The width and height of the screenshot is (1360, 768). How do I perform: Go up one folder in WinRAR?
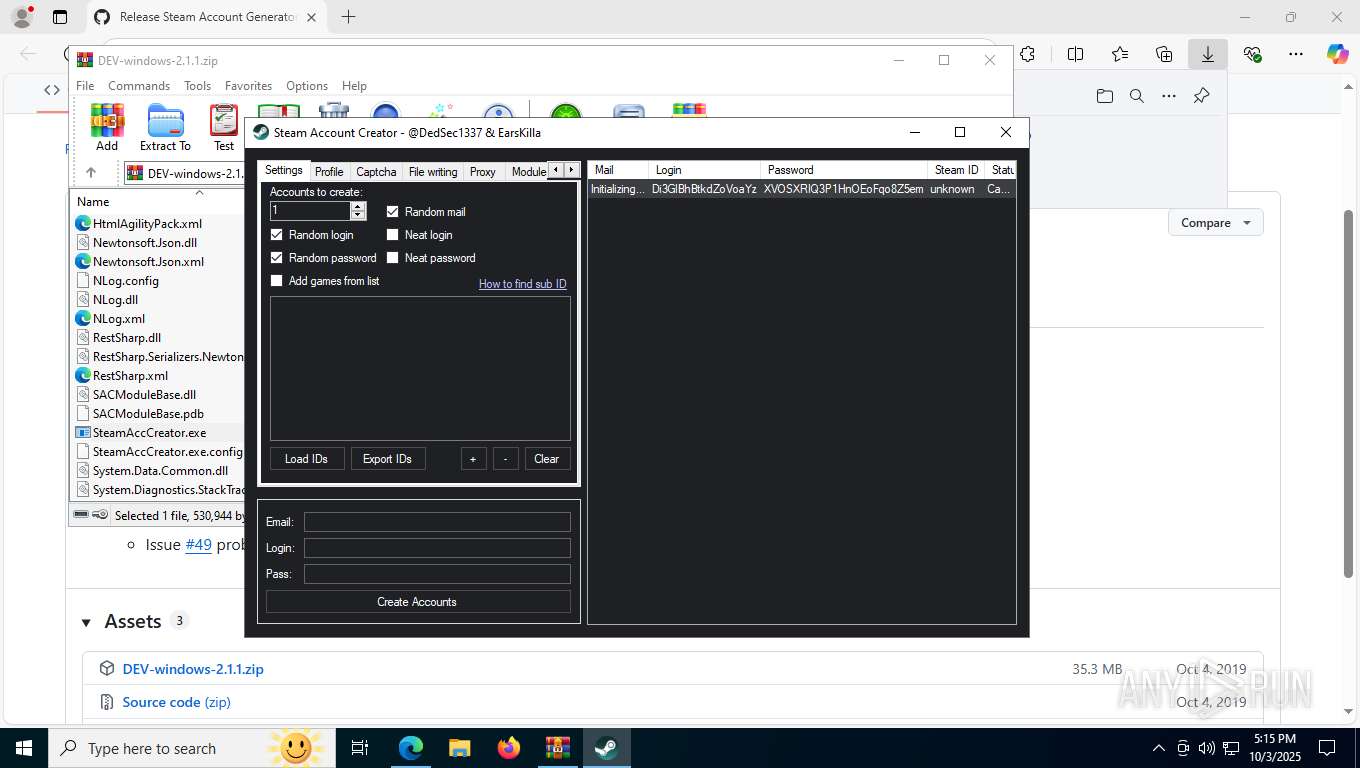tap(91, 173)
